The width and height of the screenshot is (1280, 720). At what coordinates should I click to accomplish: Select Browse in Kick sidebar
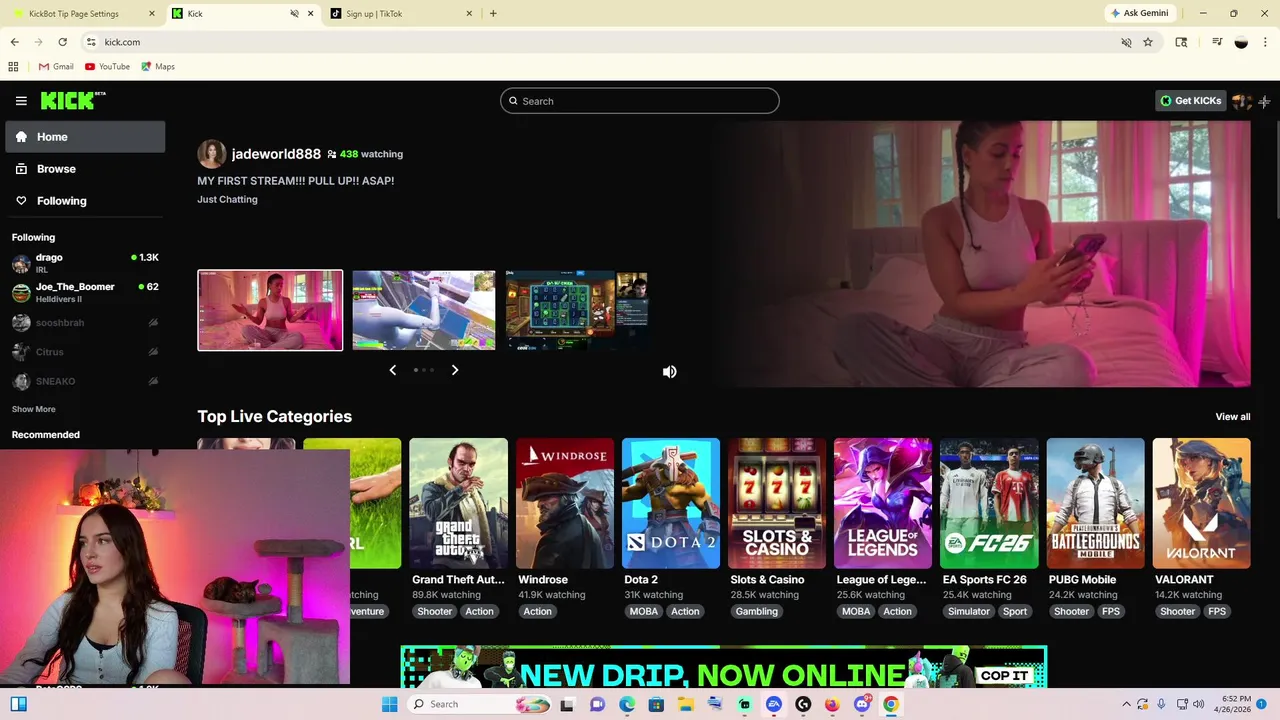click(85, 169)
